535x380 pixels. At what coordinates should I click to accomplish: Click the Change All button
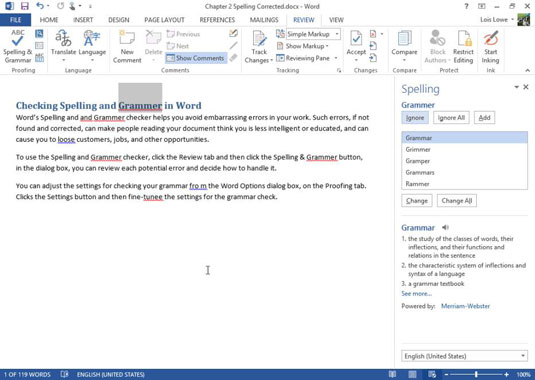(x=457, y=201)
